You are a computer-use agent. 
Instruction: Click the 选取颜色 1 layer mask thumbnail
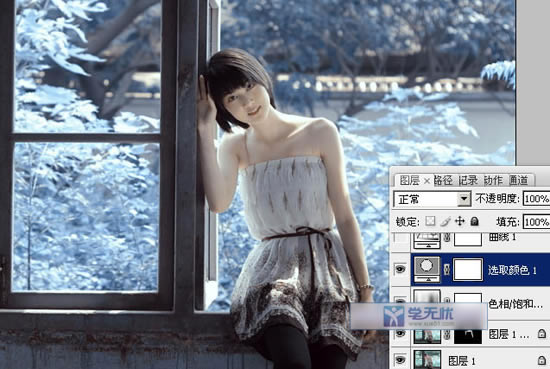coord(468,269)
